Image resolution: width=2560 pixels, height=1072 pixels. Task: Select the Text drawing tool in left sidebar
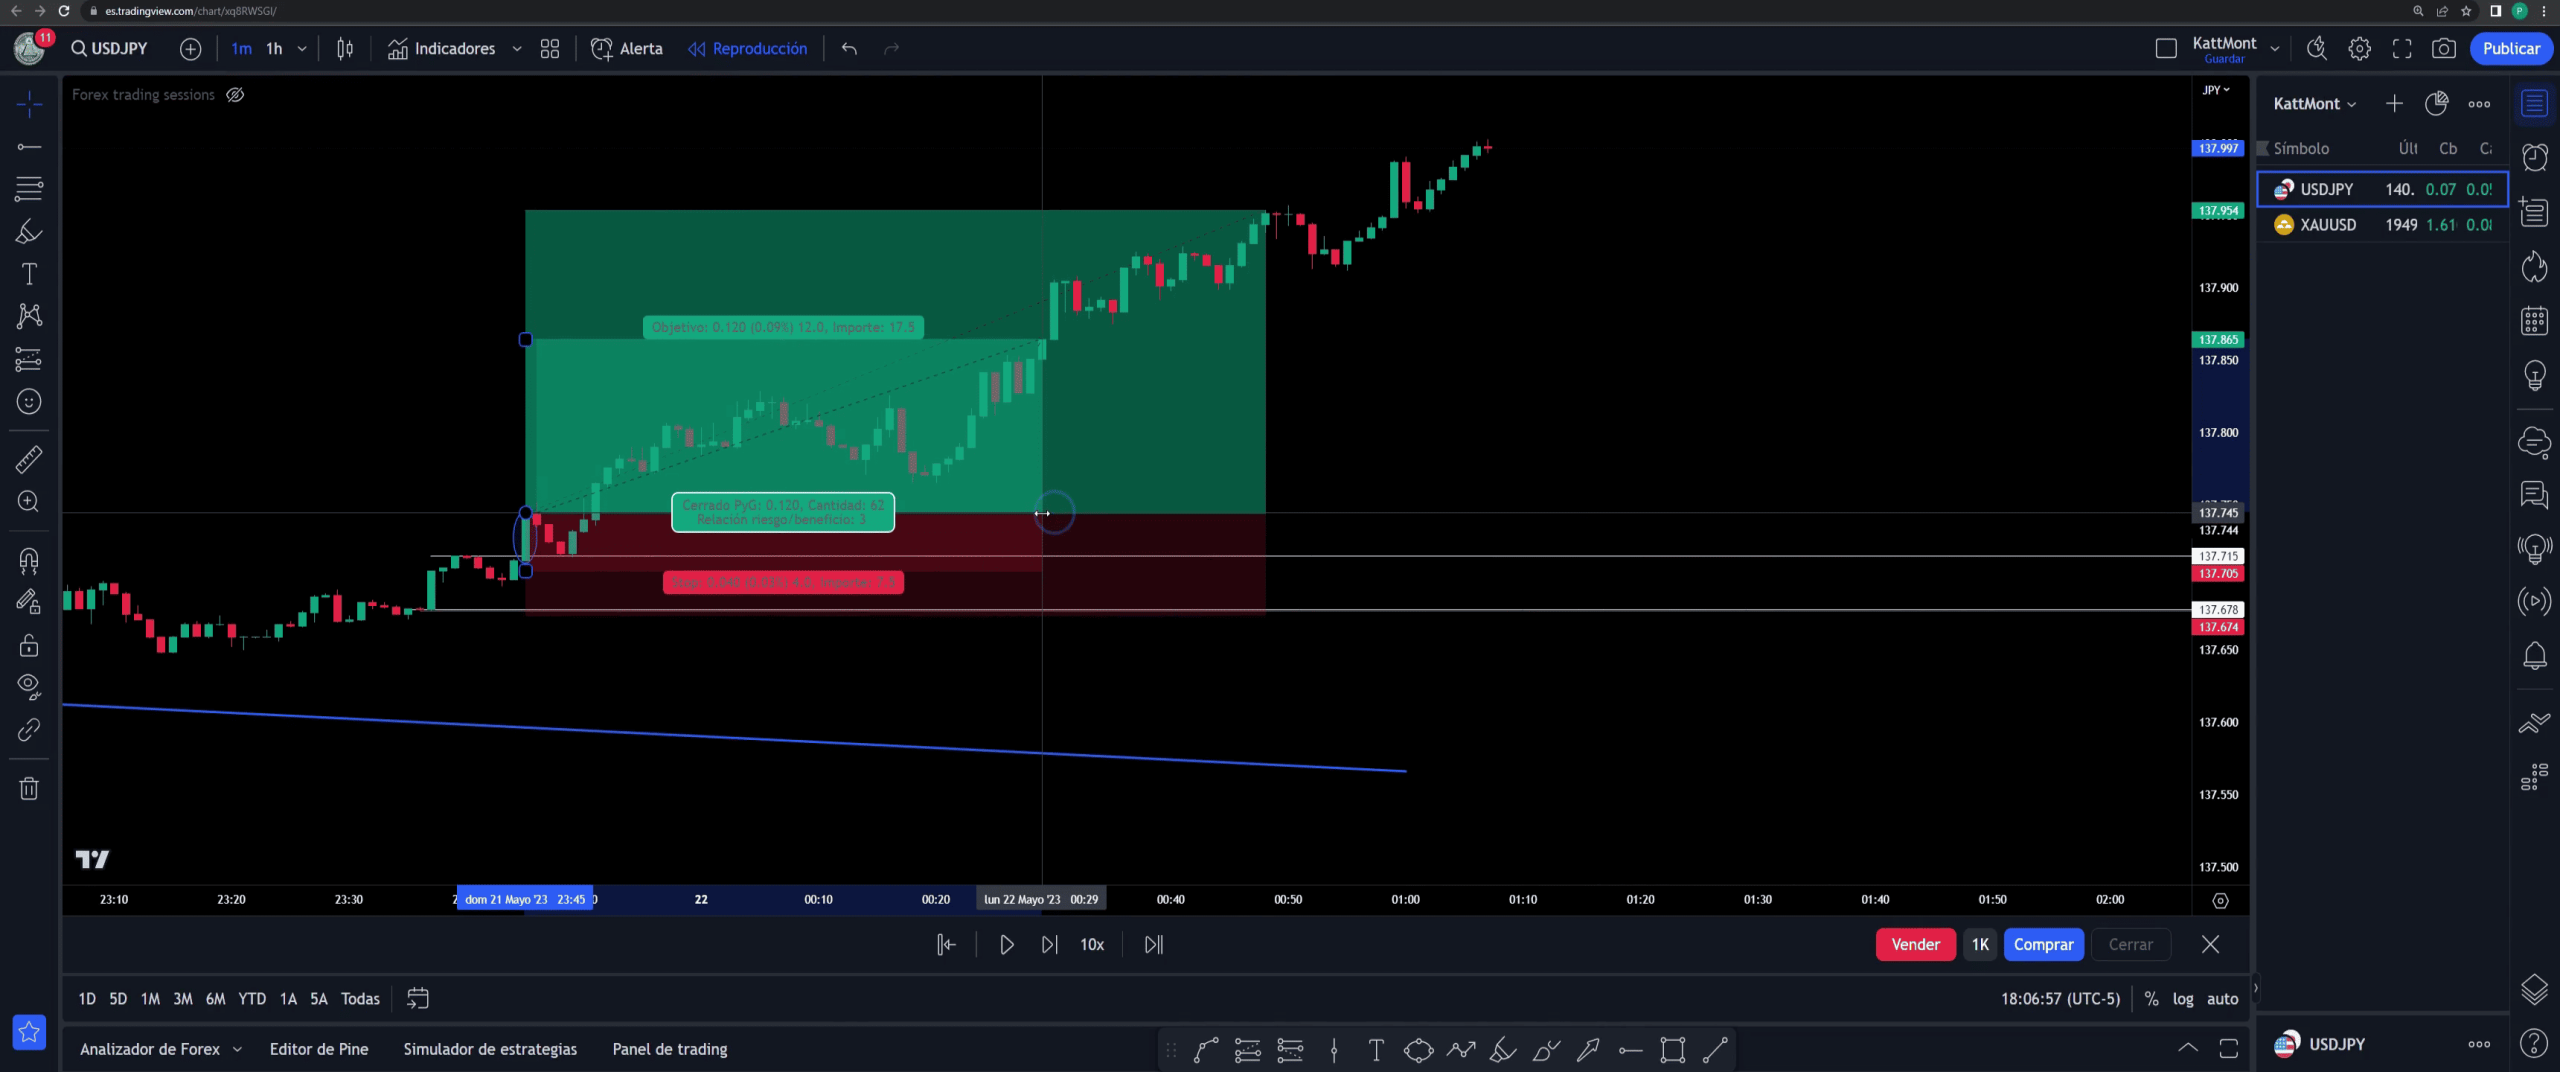click(29, 274)
